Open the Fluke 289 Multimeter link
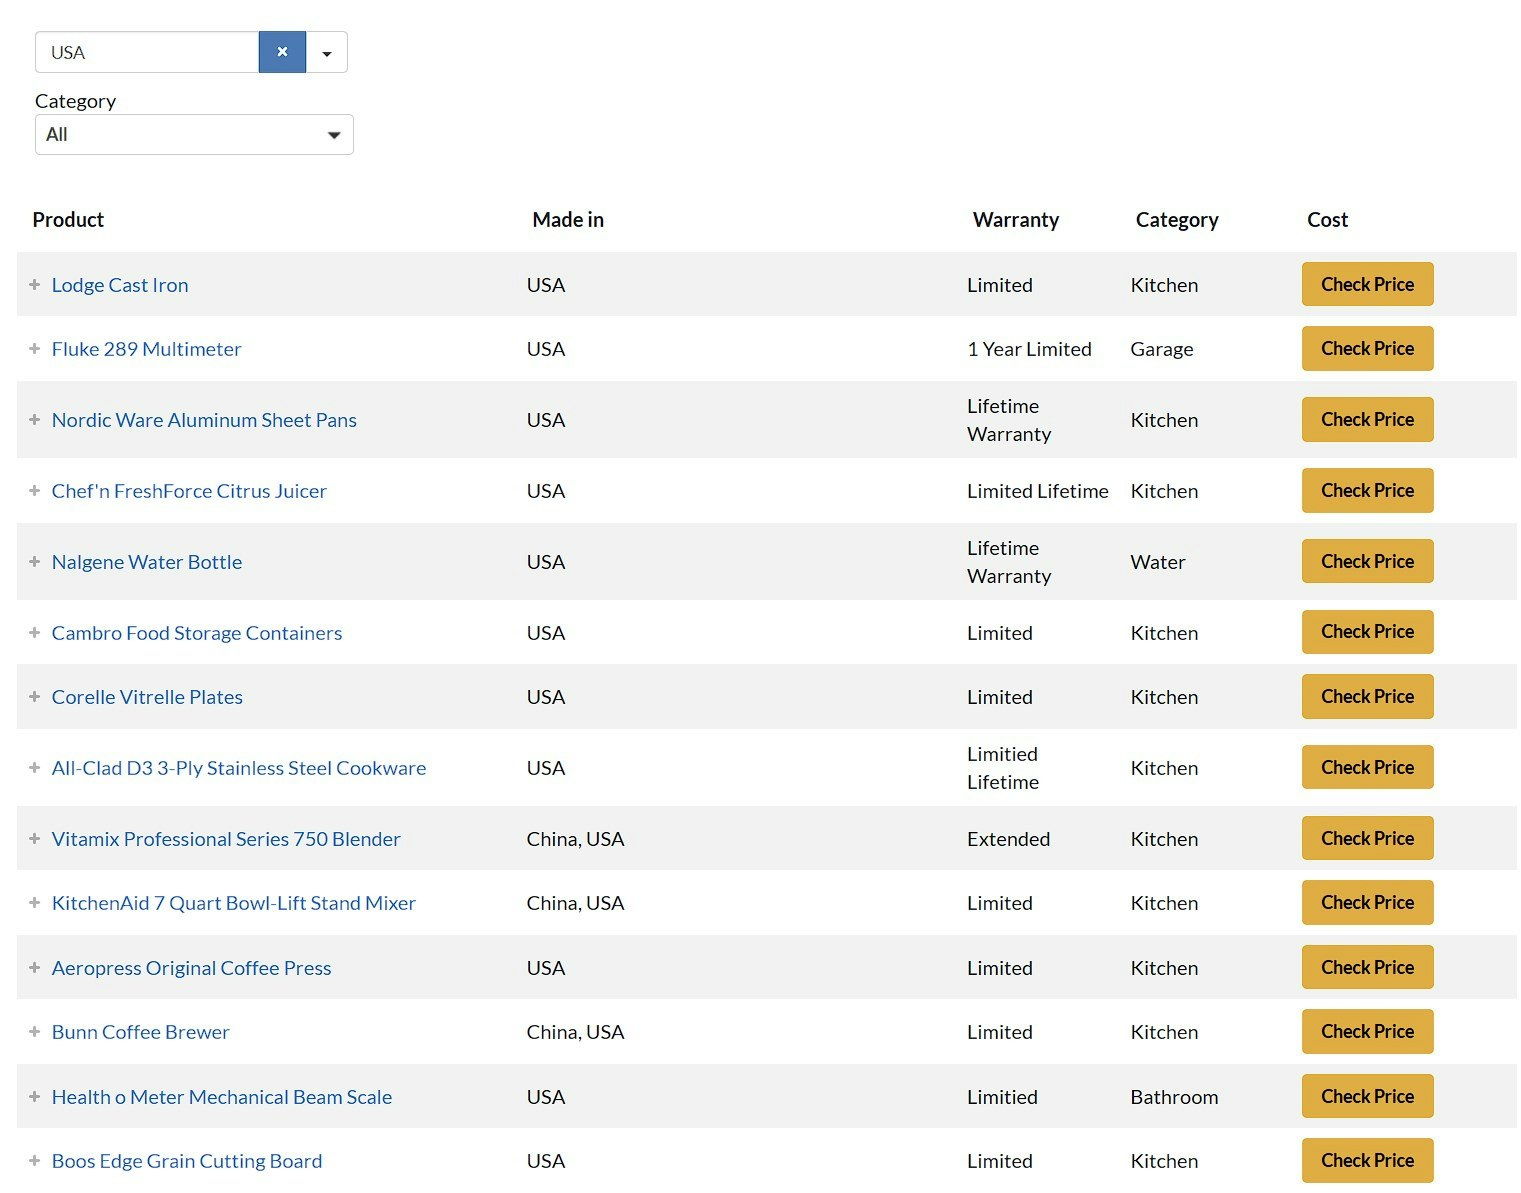 [x=147, y=349]
